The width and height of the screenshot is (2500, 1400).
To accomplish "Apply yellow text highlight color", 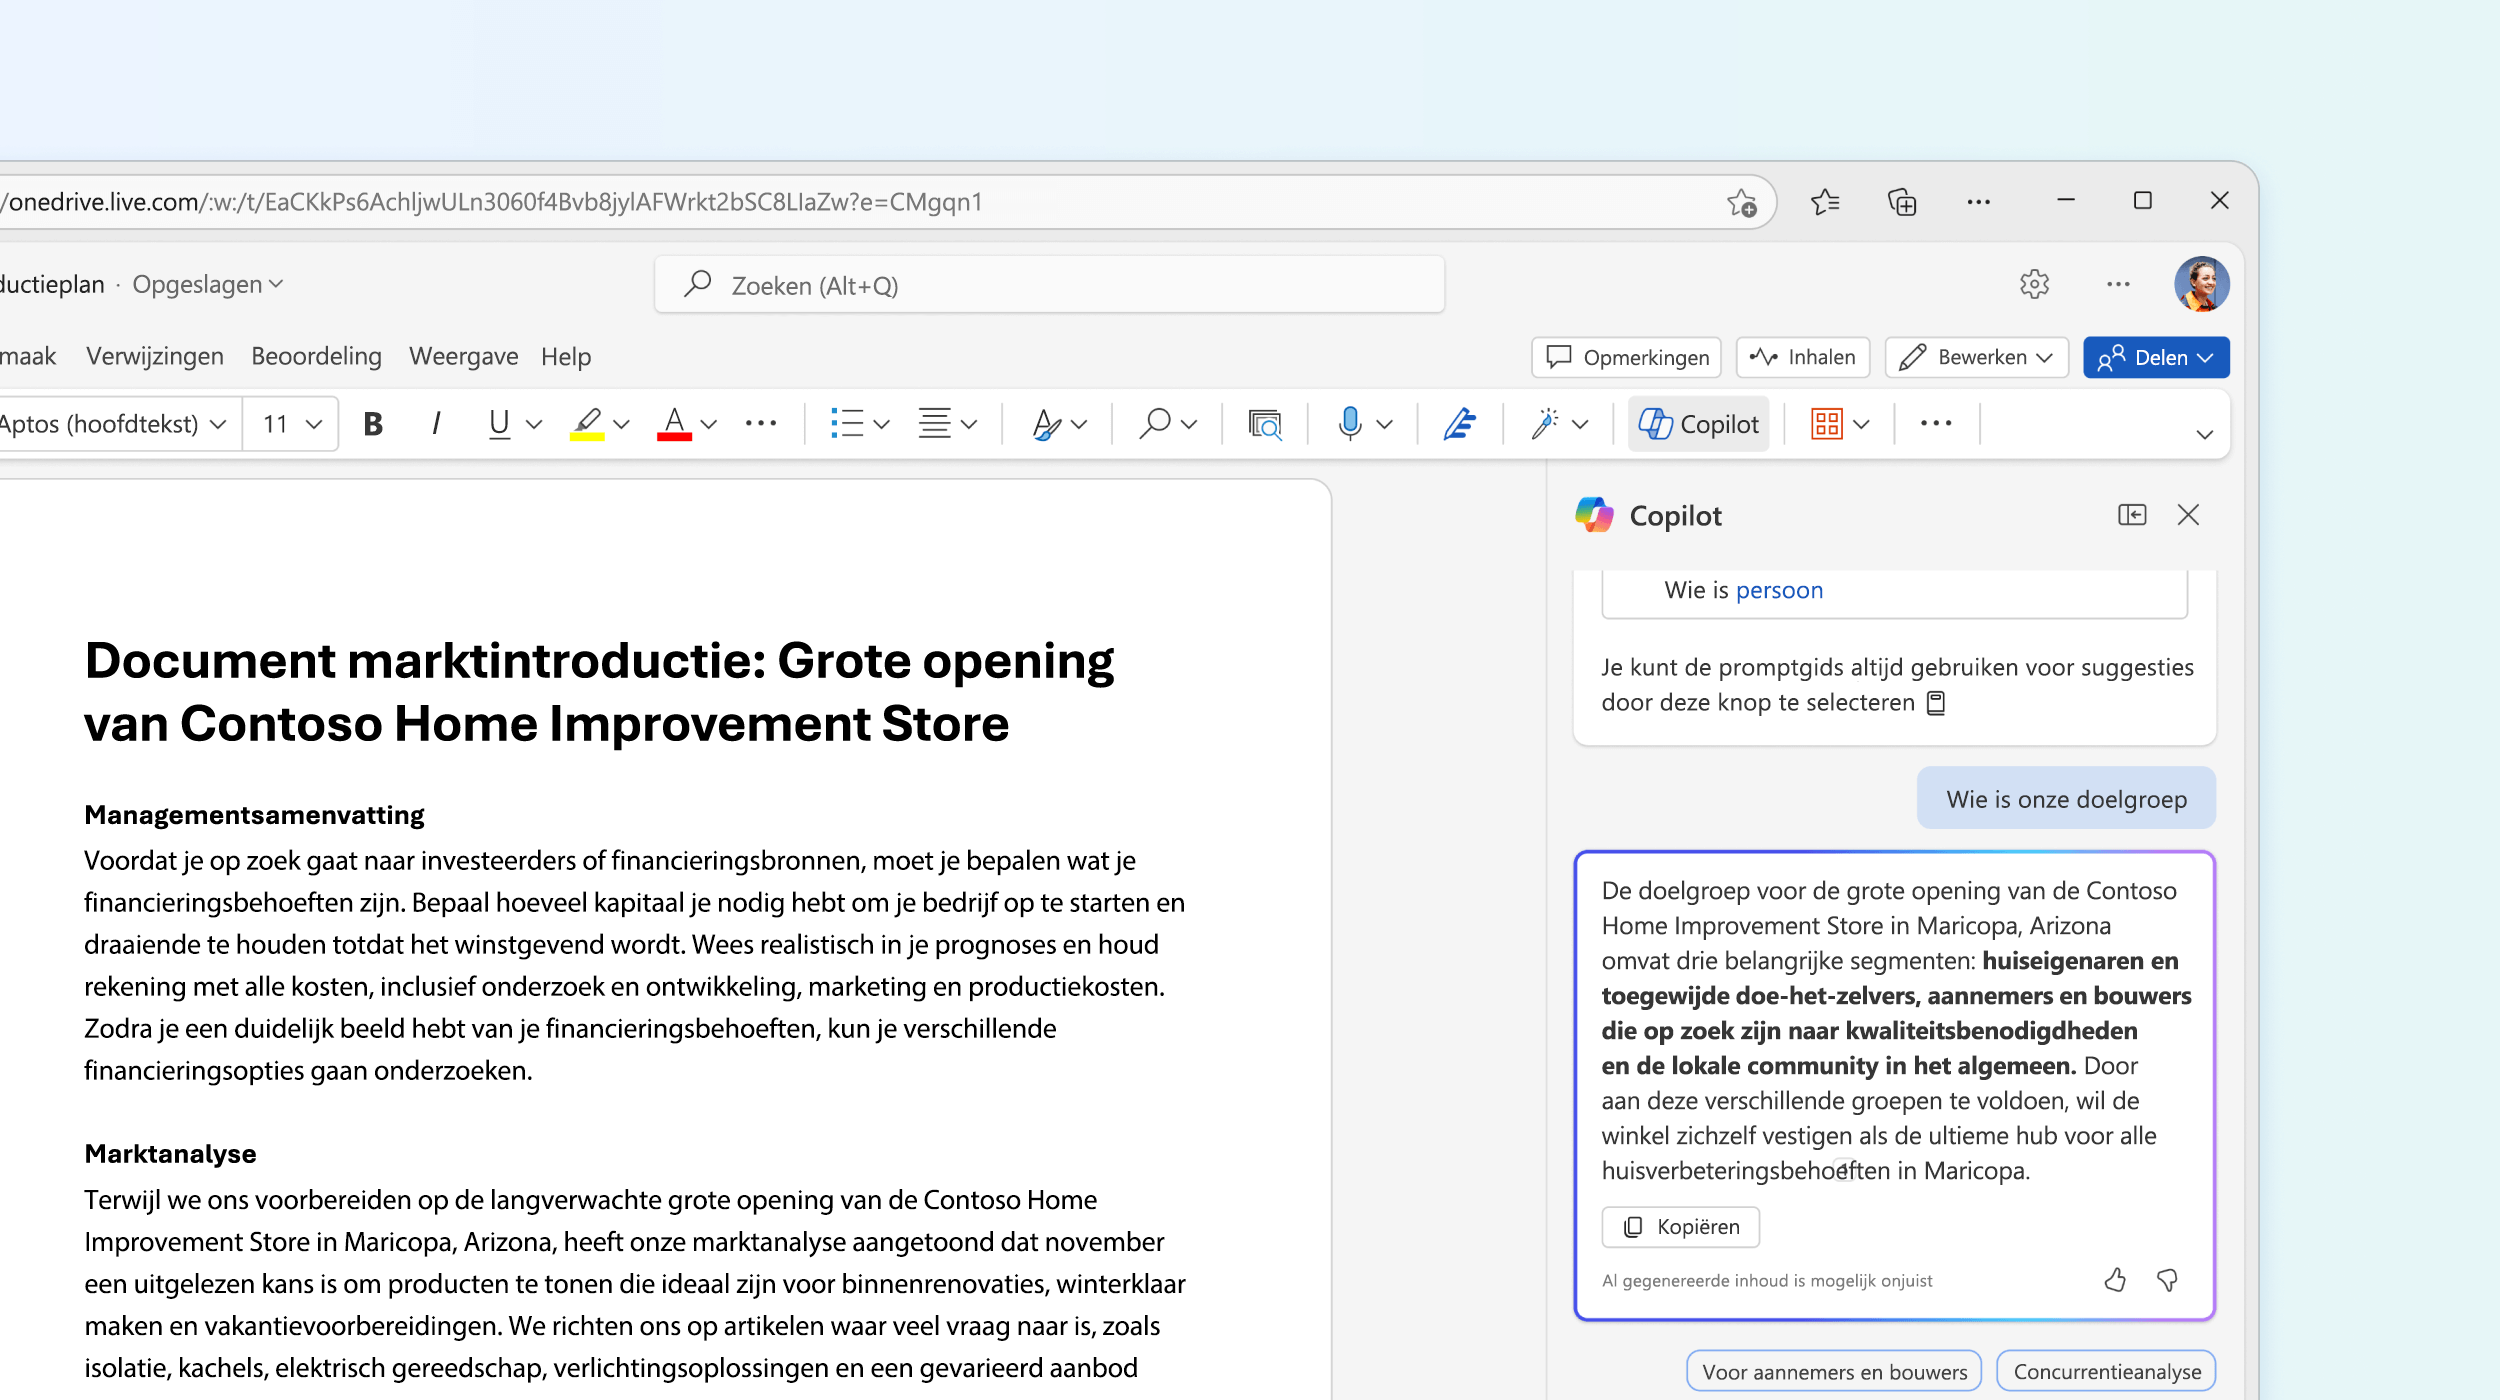I will pos(587,424).
